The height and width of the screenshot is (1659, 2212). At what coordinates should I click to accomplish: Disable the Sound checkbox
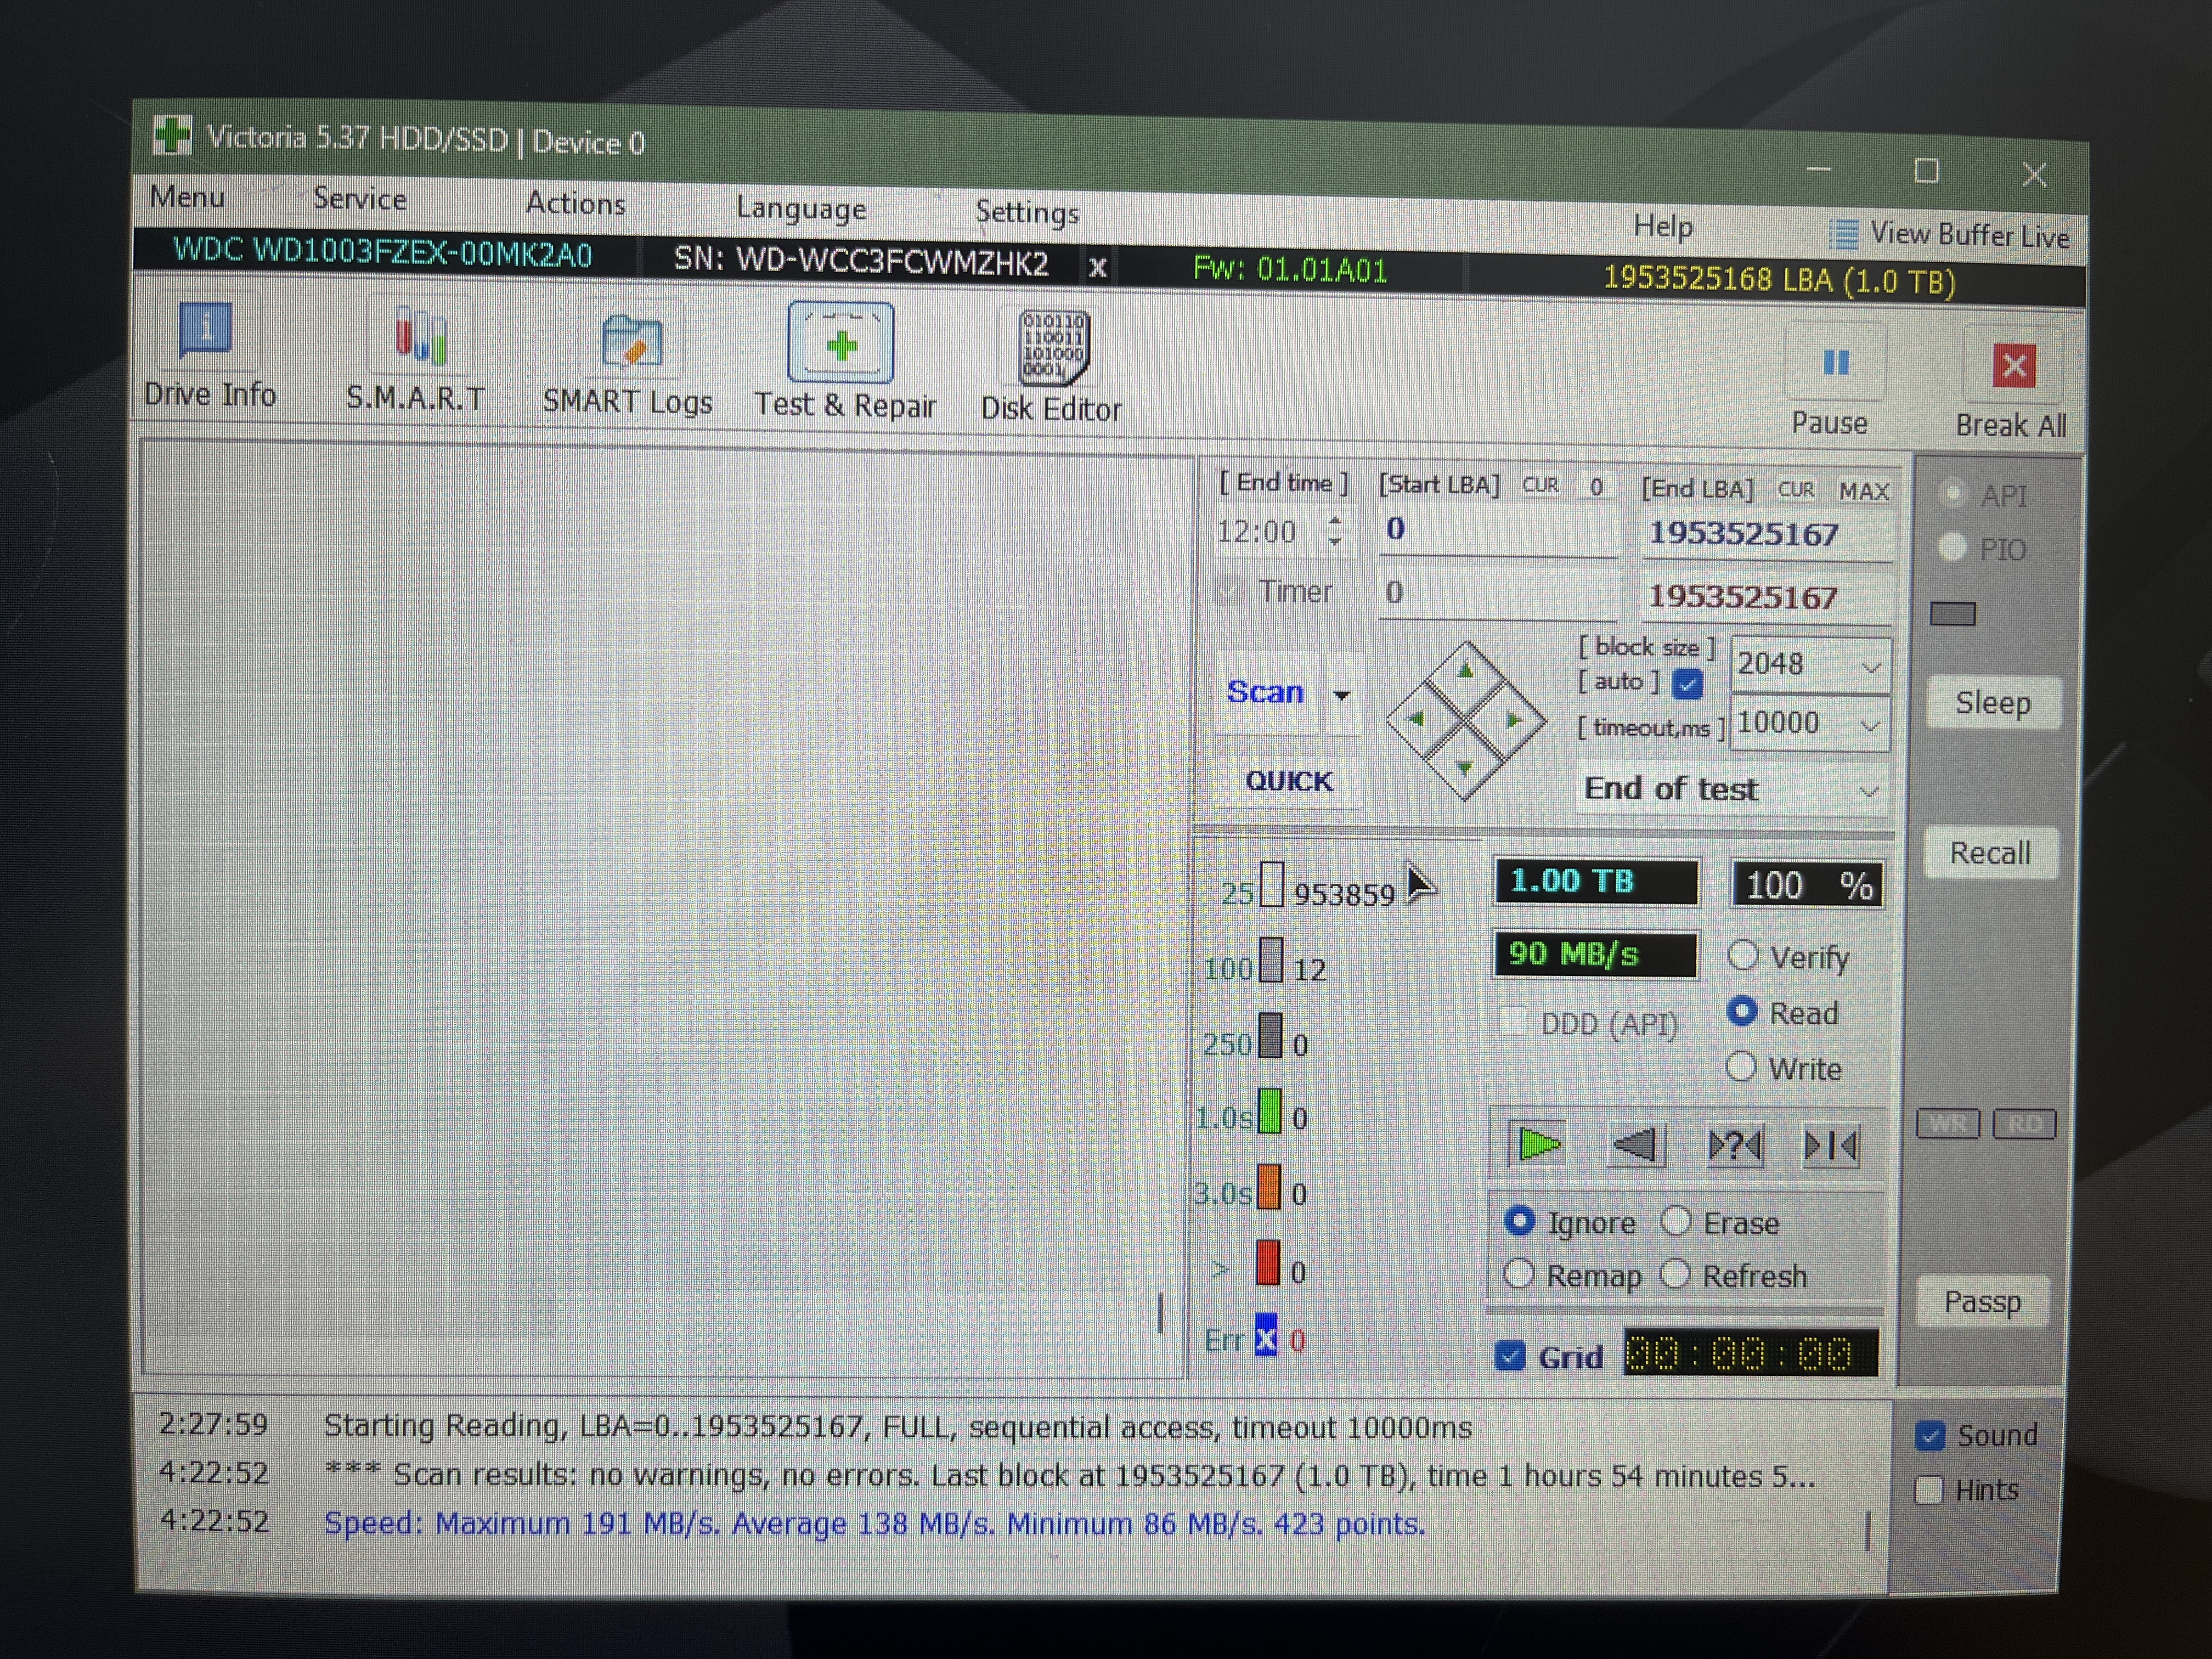click(1930, 1436)
